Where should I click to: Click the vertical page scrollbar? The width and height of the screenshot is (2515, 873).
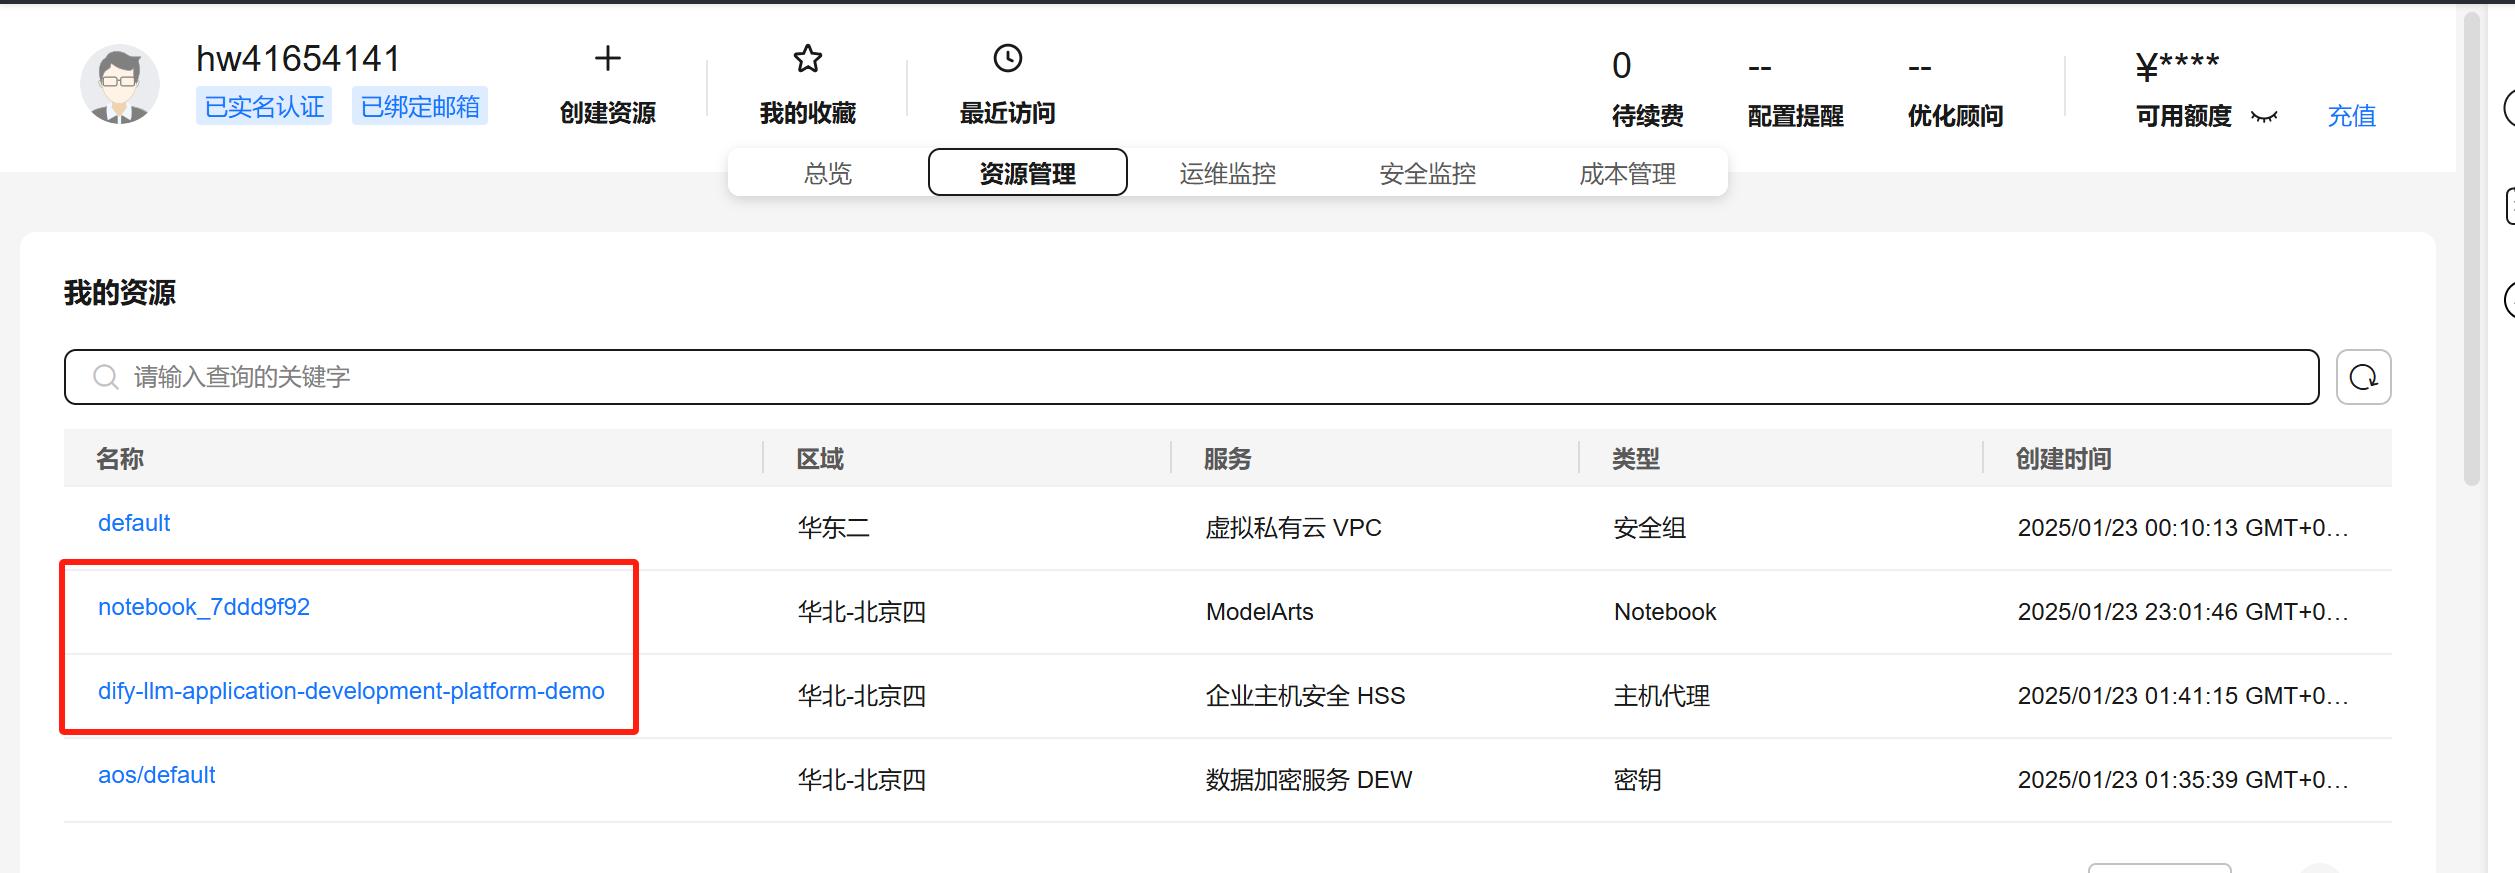click(x=2471, y=250)
